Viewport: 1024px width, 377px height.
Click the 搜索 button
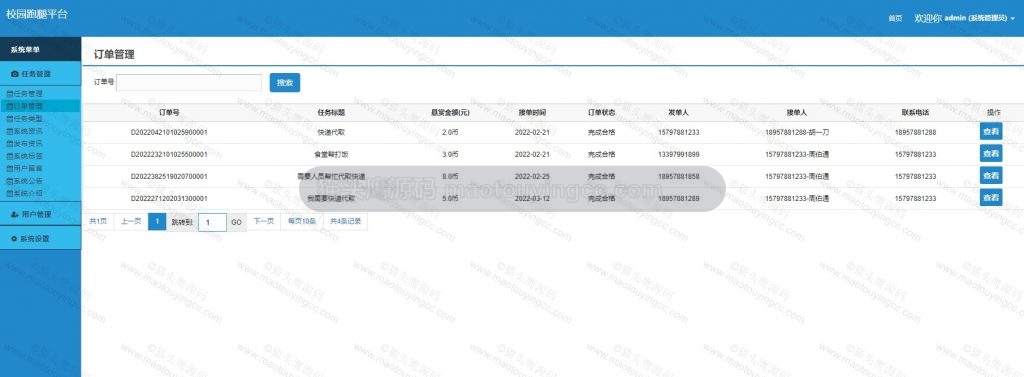tap(285, 82)
